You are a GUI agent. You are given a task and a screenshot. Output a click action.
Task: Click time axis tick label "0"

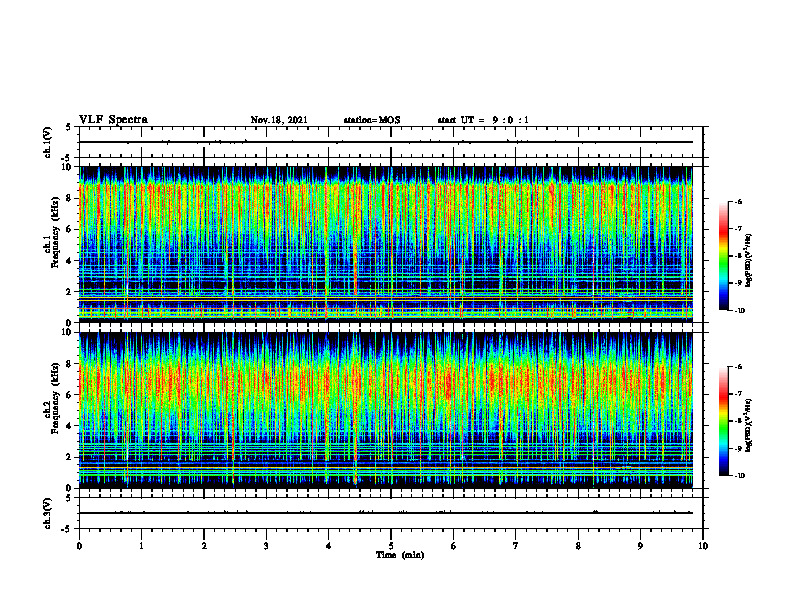[x=79, y=546]
